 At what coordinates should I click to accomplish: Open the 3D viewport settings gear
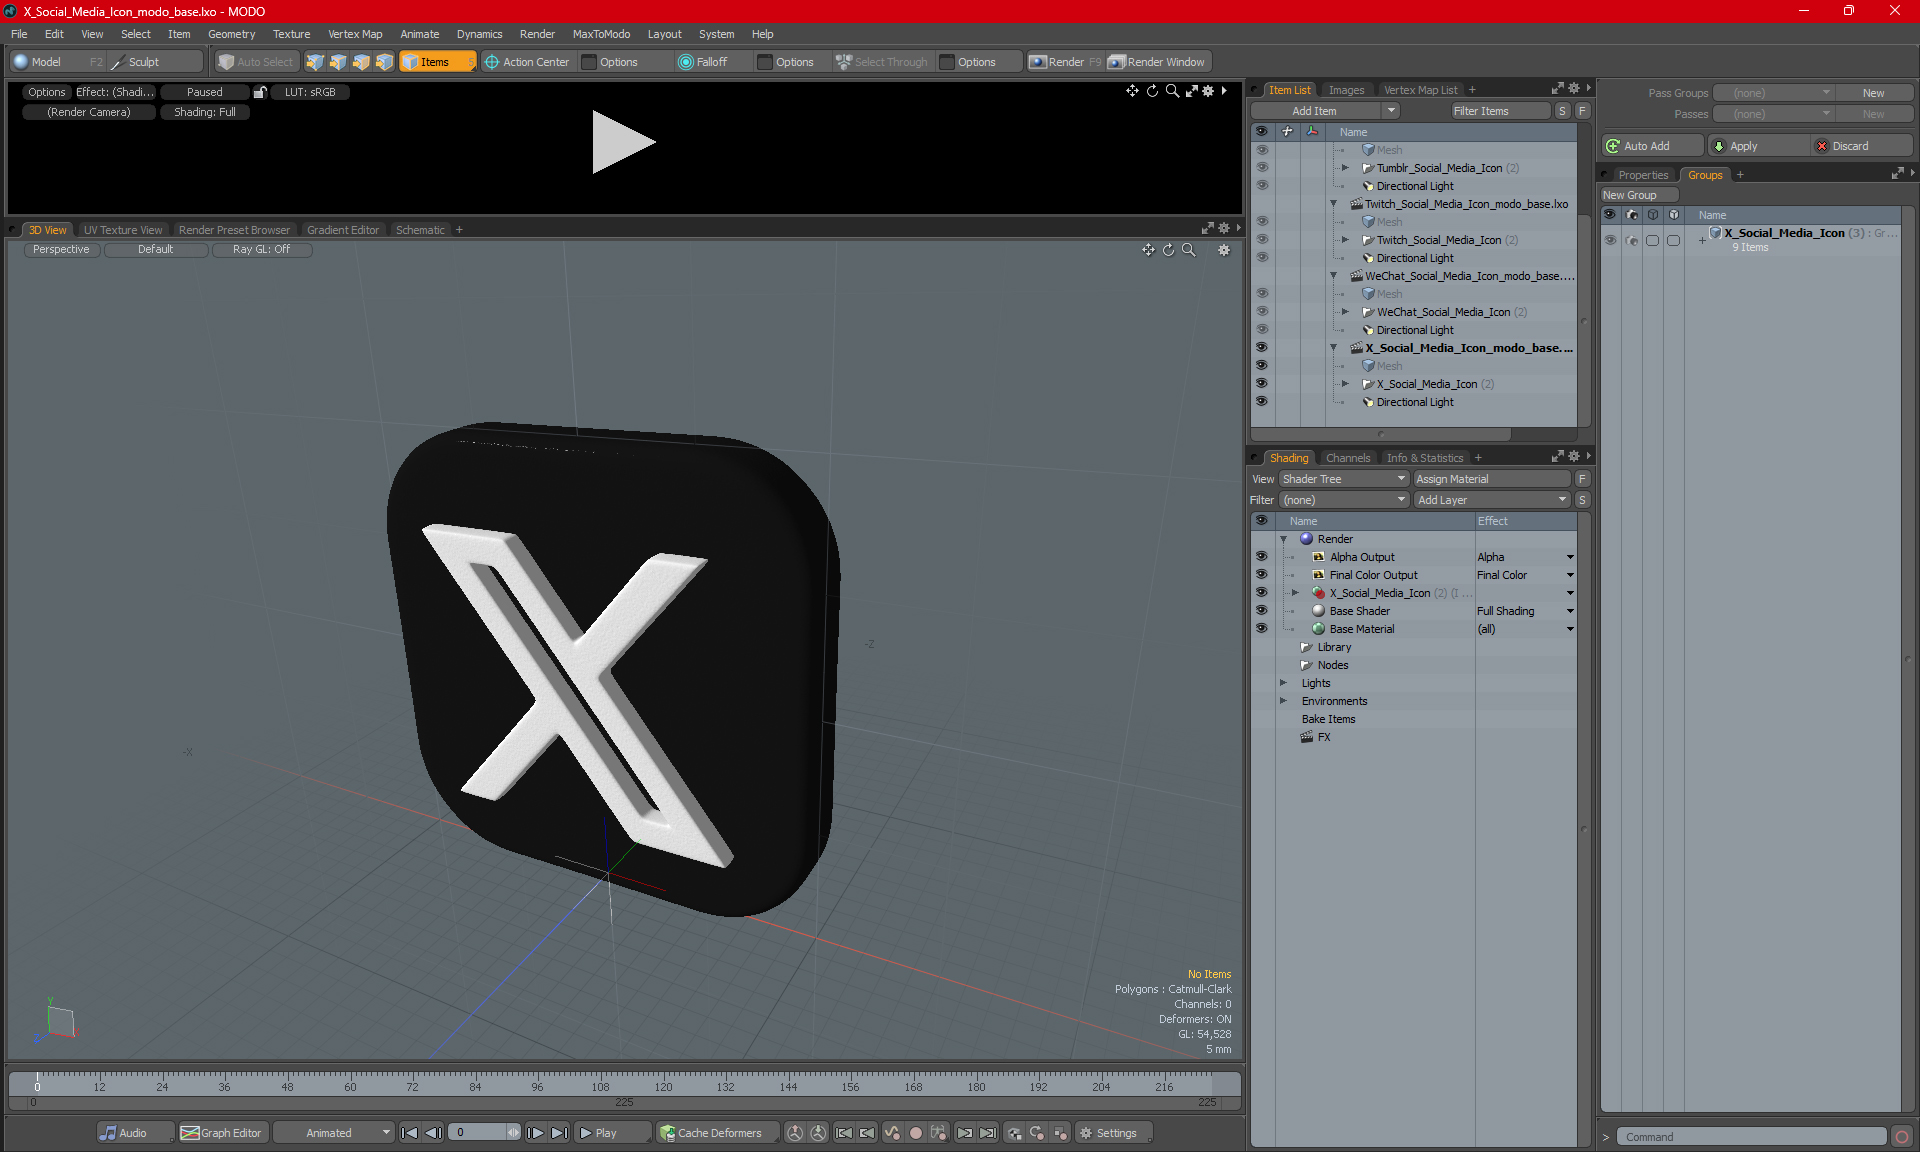1224,250
